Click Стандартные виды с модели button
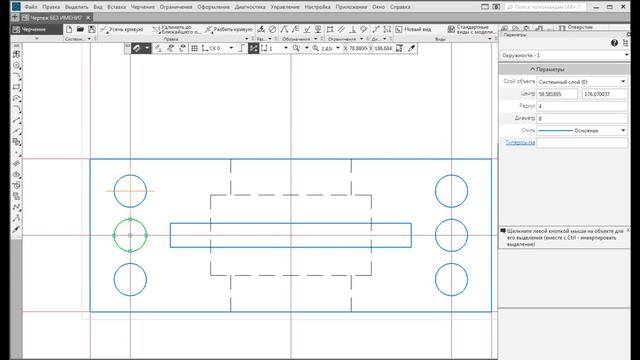The width and height of the screenshot is (640, 360). pos(472,29)
